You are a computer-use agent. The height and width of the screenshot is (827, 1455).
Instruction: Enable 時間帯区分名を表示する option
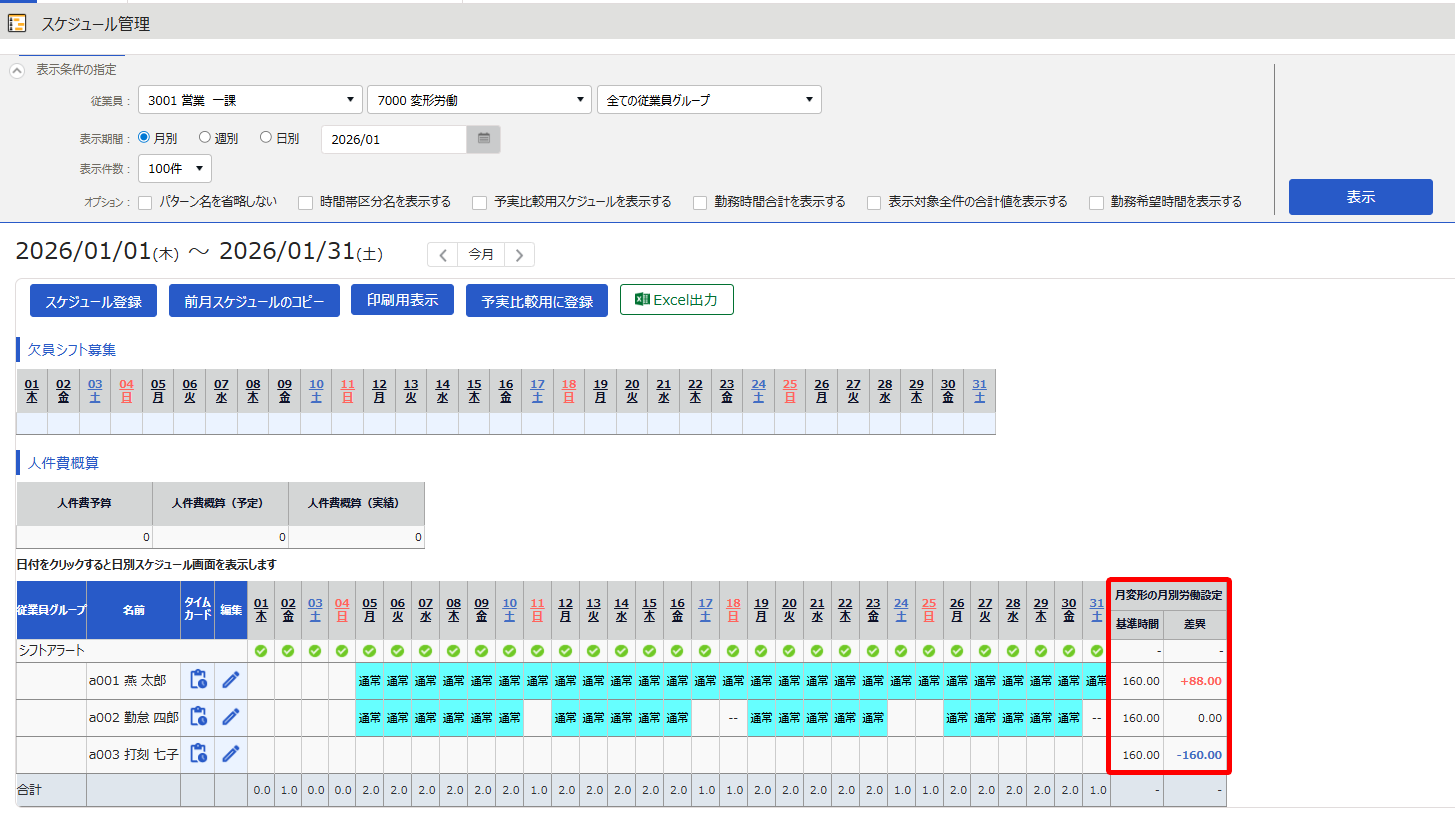(x=306, y=202)
